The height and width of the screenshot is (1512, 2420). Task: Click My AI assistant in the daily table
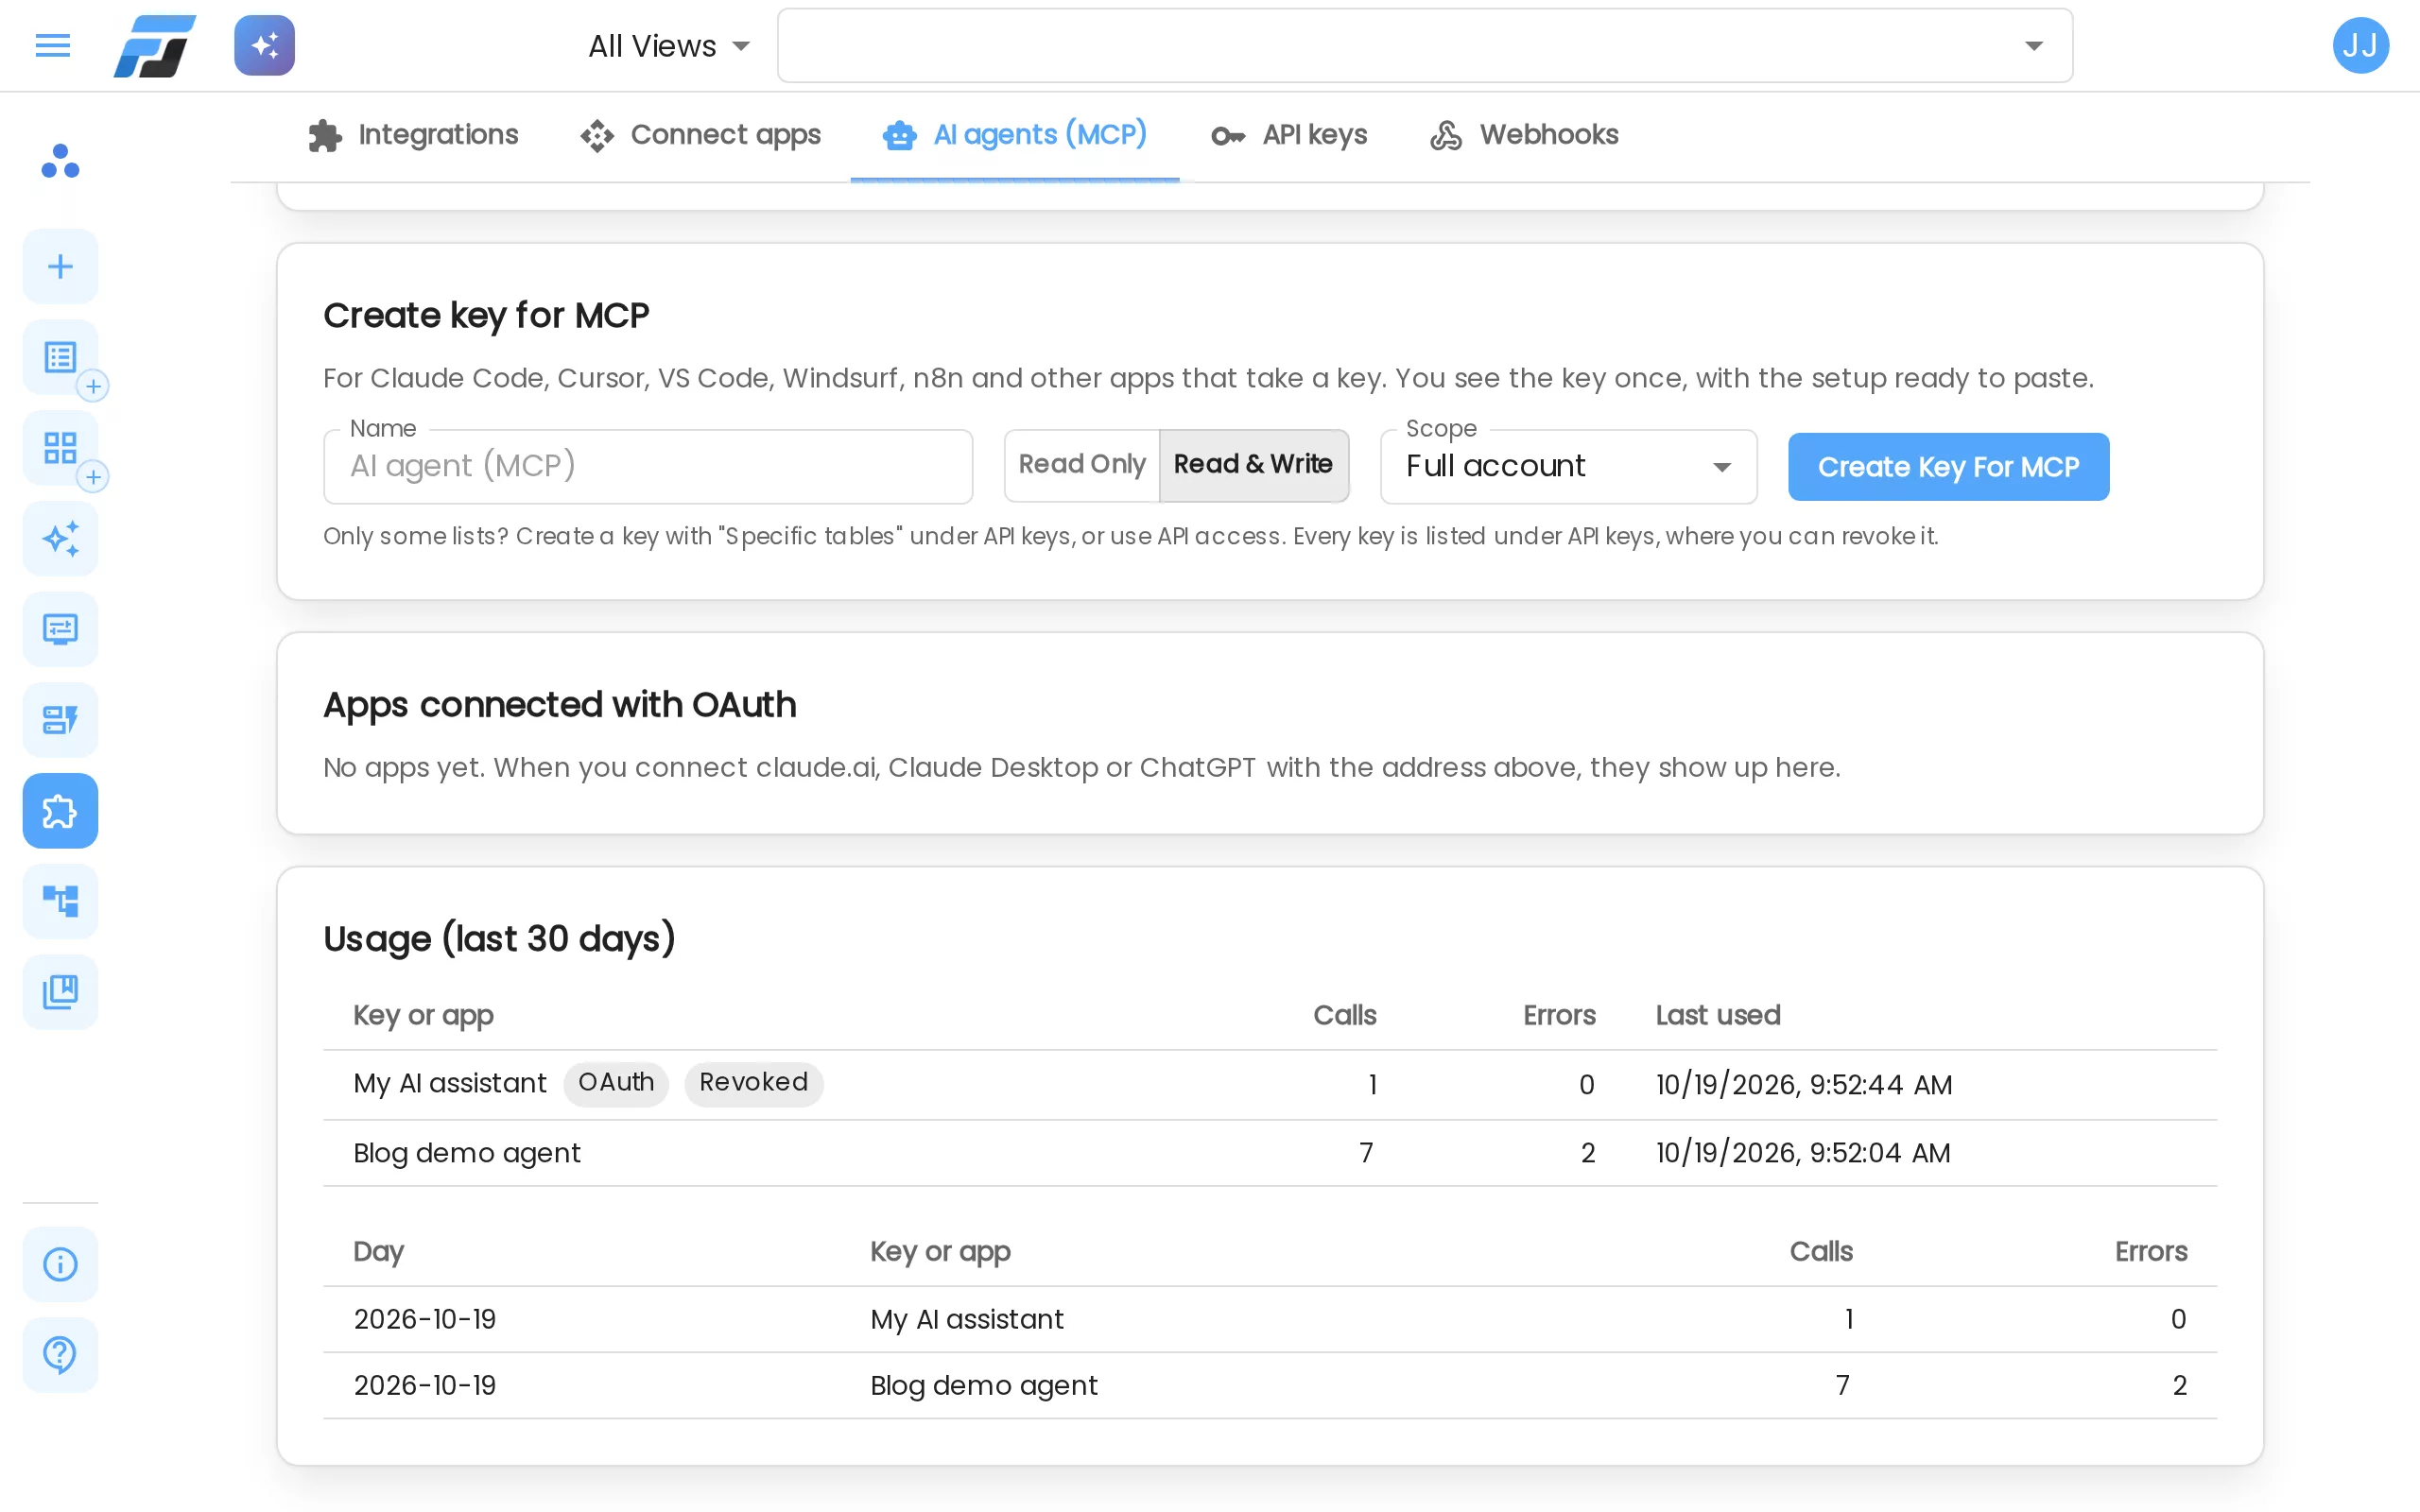click(x=966, y=1319)
